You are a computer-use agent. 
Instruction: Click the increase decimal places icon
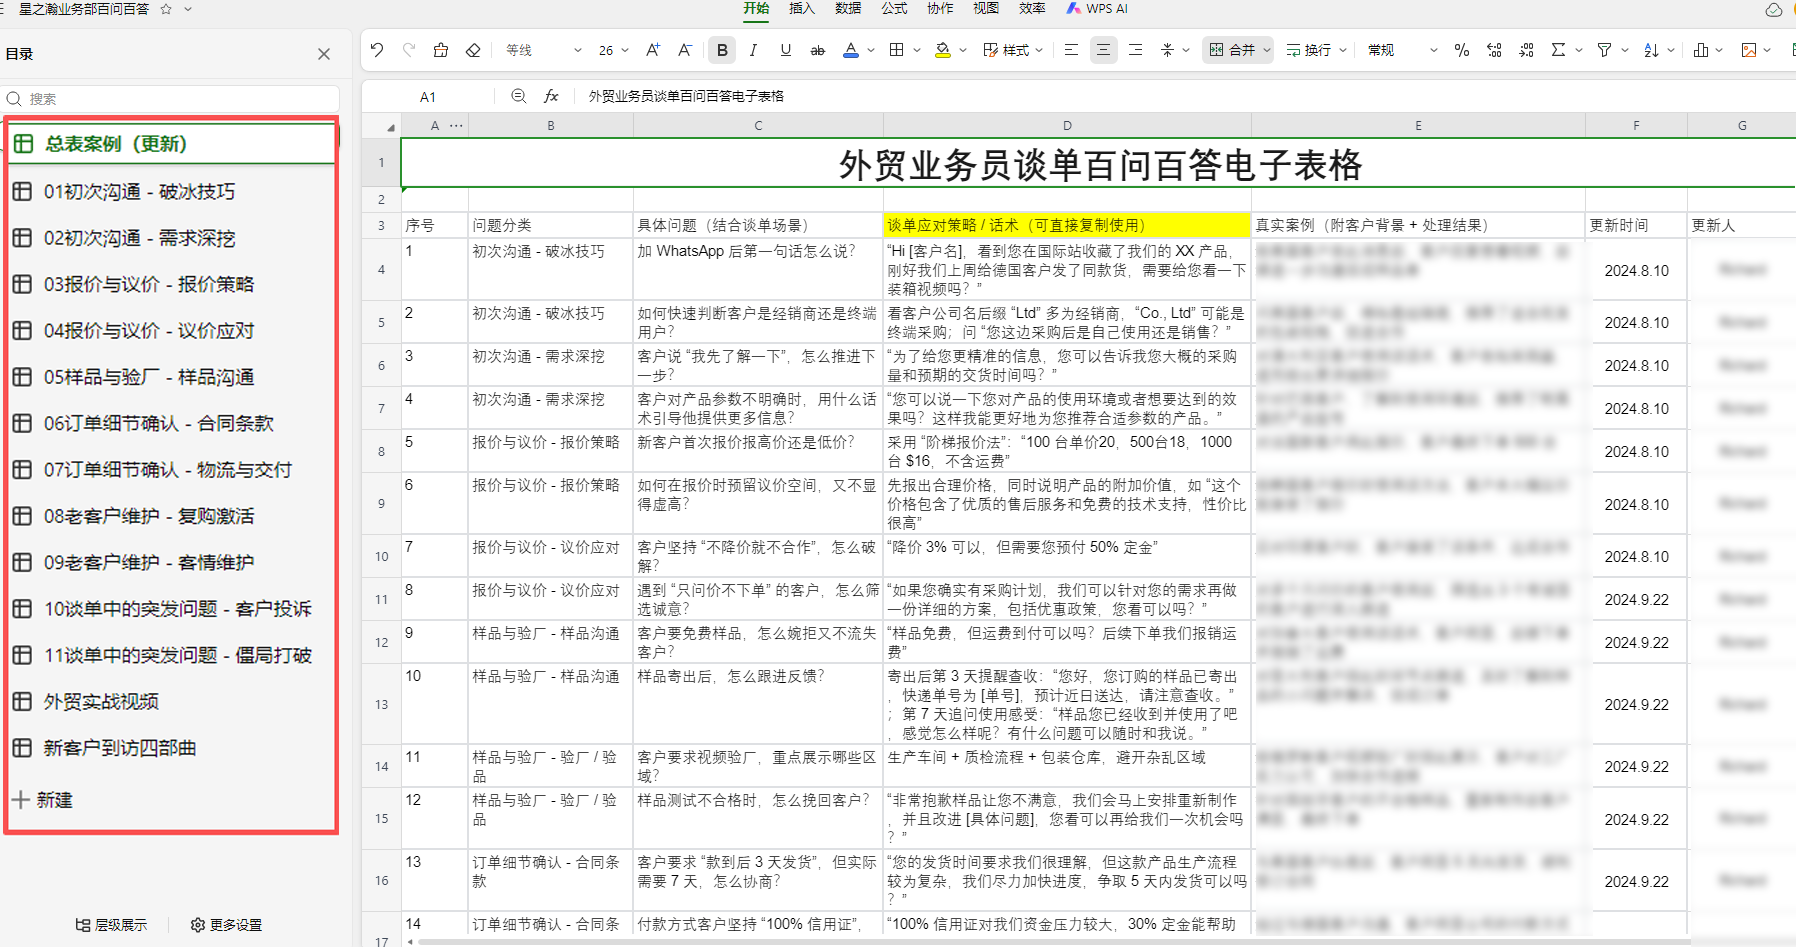pyautogui.click(x=1494, y=49)
